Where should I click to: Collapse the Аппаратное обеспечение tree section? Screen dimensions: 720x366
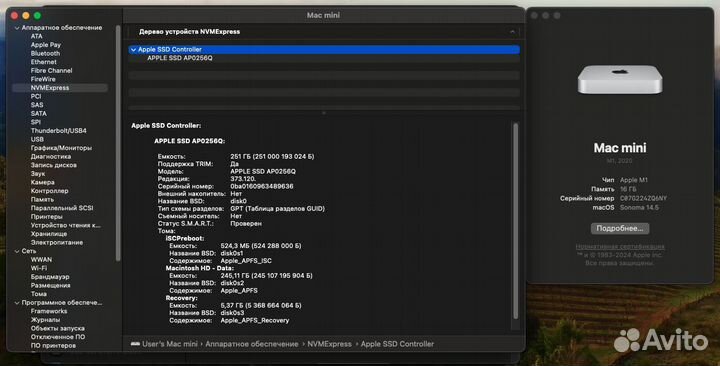(x=17, y=28)
